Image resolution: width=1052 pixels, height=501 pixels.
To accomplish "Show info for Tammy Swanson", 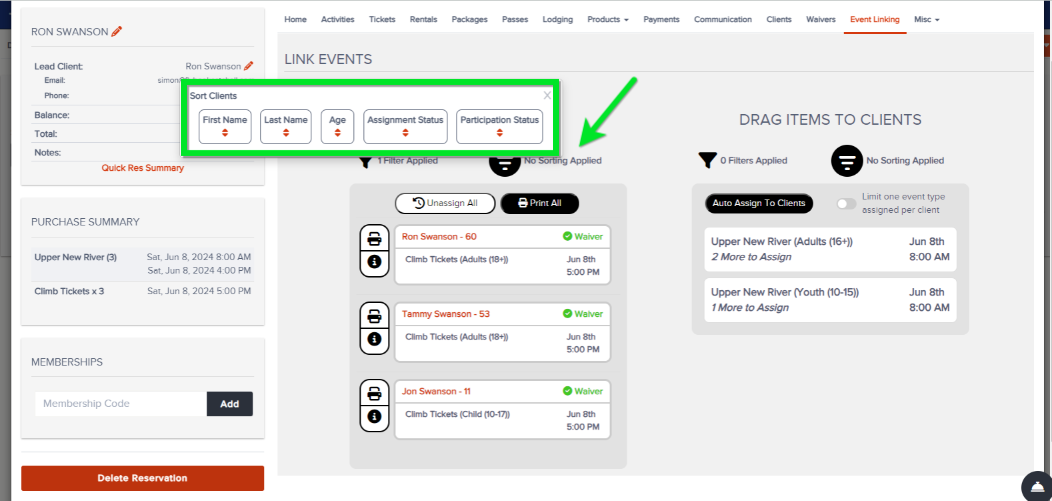I will [x=374, y=339].
